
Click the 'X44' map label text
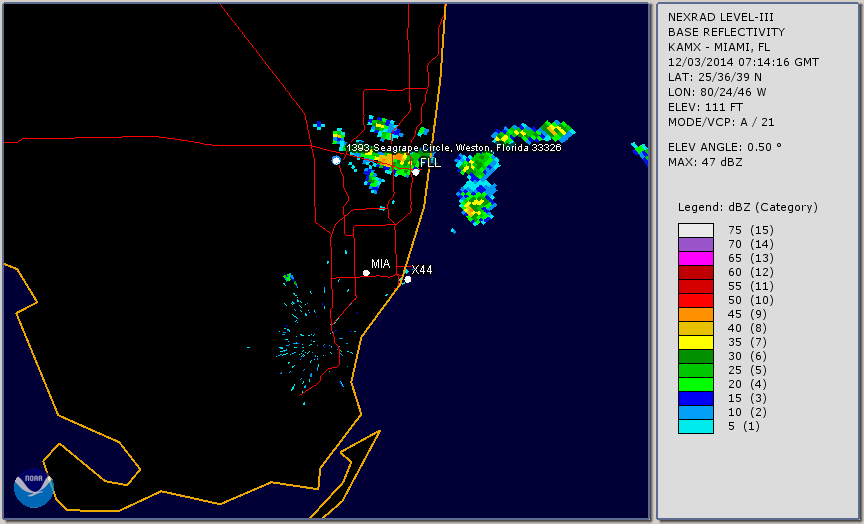pyautogui.click(x=422, y=270)
